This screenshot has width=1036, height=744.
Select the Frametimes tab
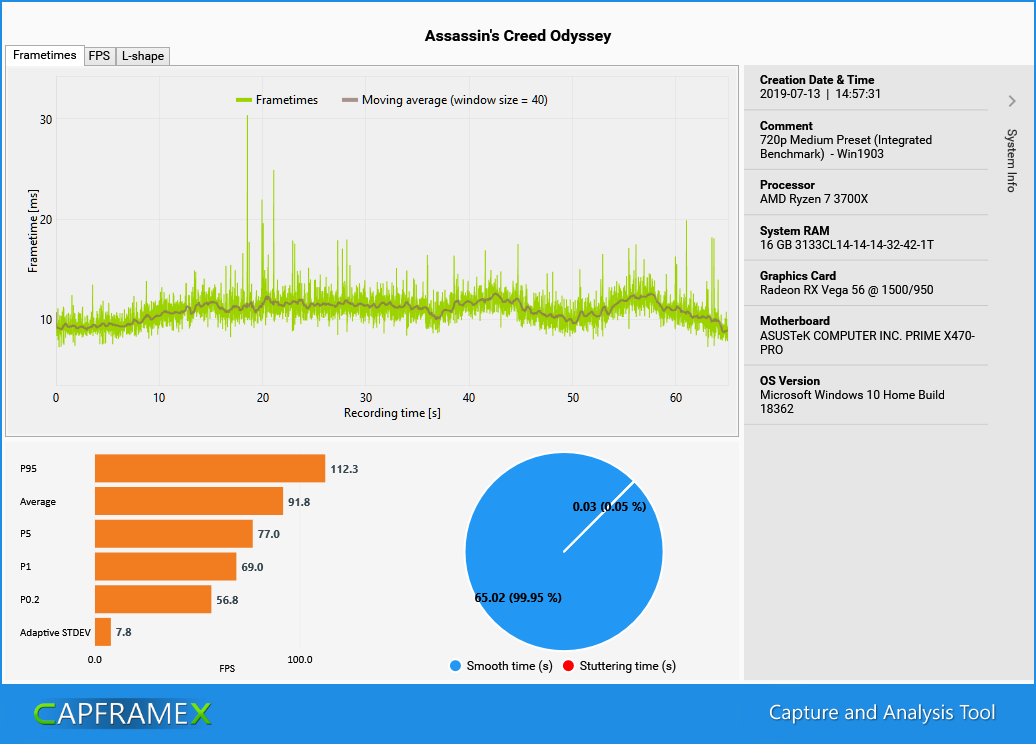point(44,55)
